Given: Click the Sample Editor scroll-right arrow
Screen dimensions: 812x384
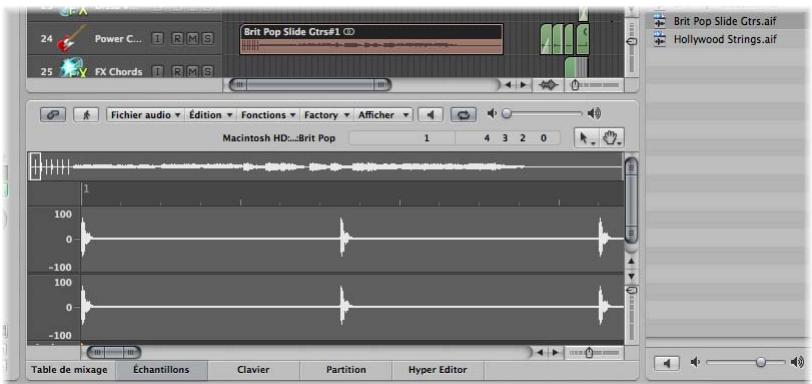Looking at the screenshot, I should coord(555,352).
